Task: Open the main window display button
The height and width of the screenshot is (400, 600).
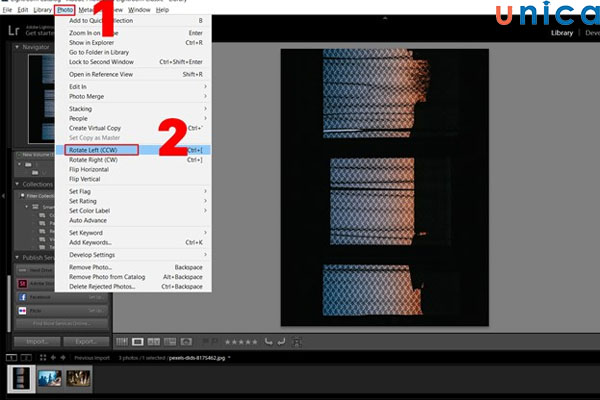Action: click(11, 358)
